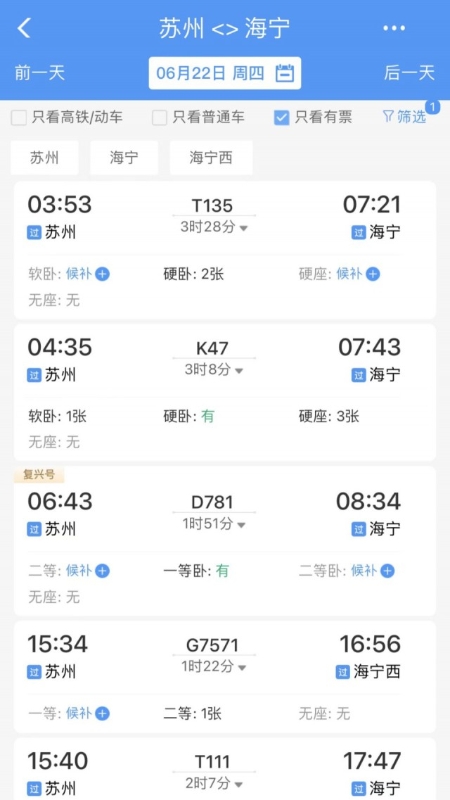
Task: Uncheck 只看有票 checkbox
Action: (282, 118)
